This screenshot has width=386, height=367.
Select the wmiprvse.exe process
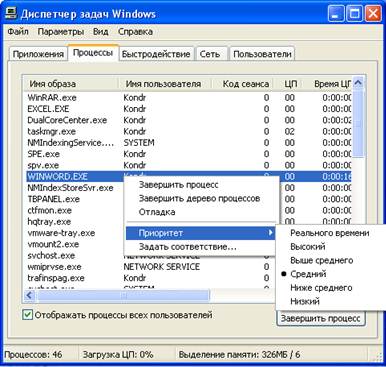(54, 267)
